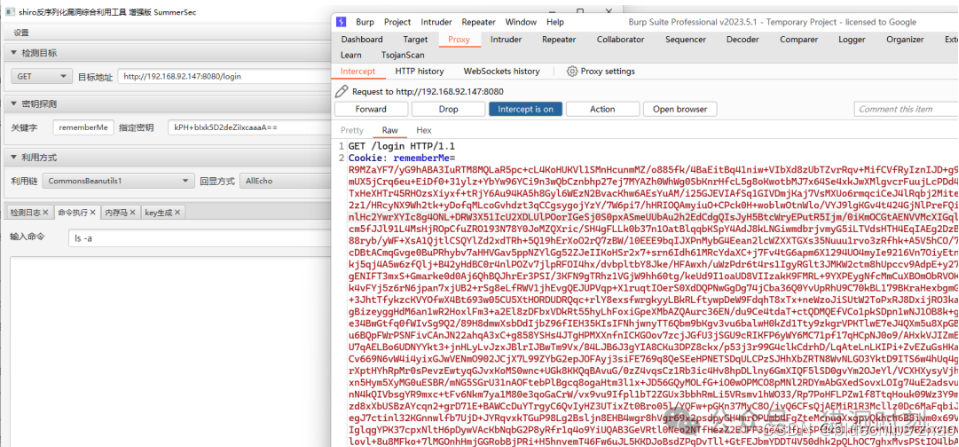959x447 pixels.
Task: Close the 检测日志 tab with its X
Action: (46, 213)
